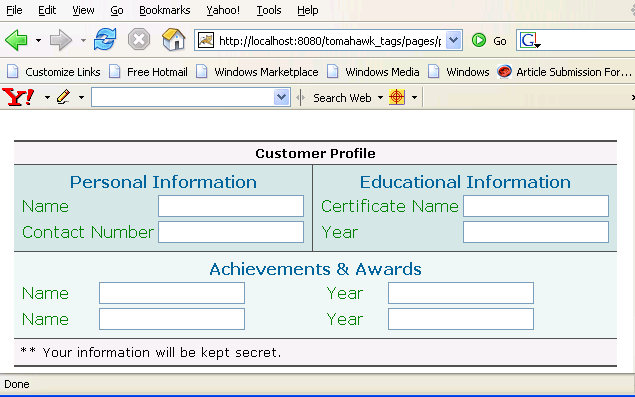Open the Tools menu

268,10
